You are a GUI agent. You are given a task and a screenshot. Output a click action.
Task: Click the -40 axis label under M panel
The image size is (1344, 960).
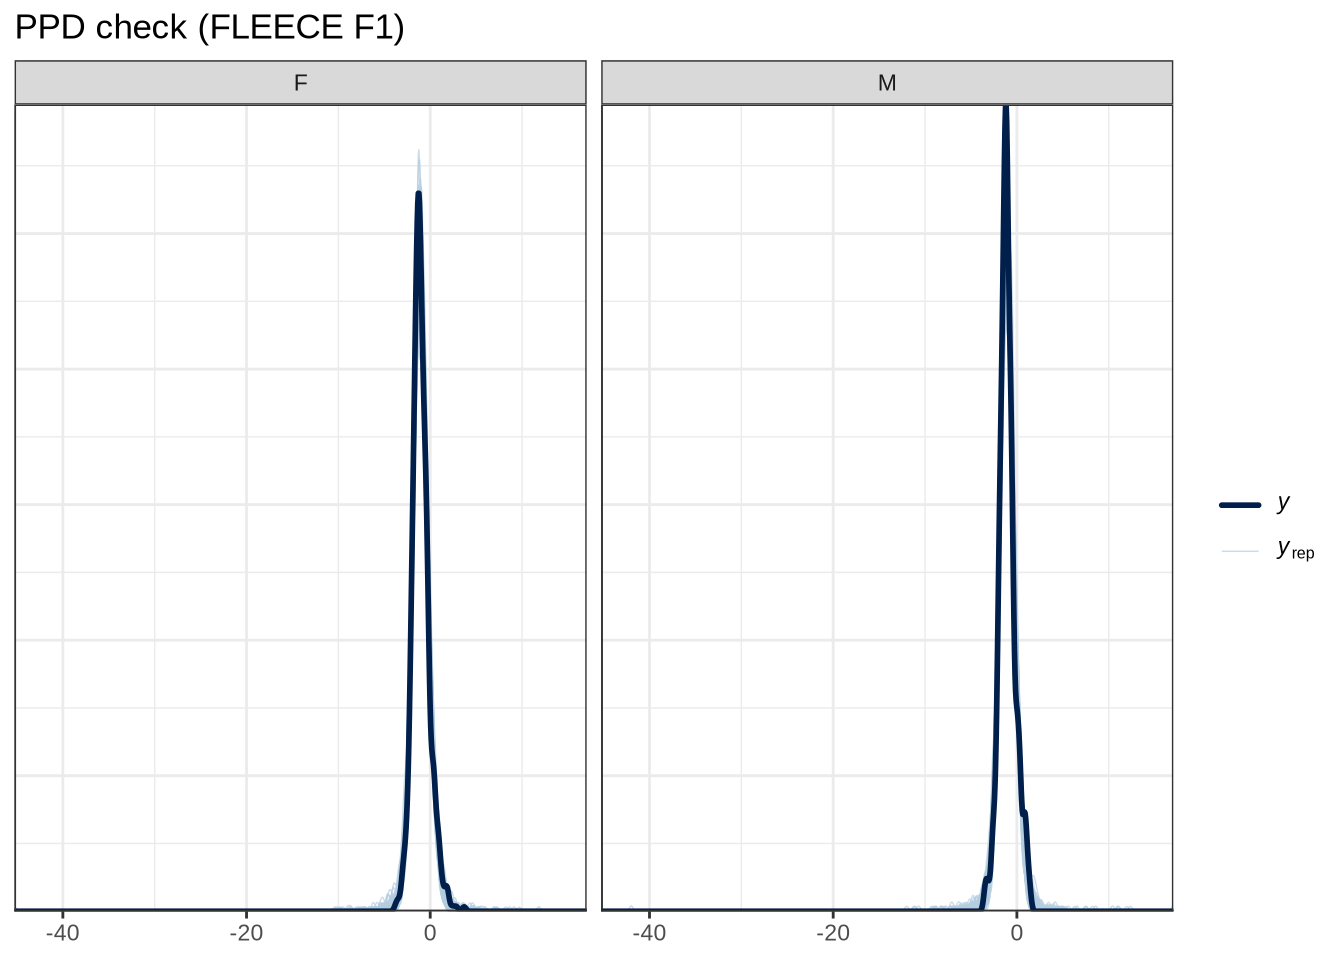click(x=649, y=933)
